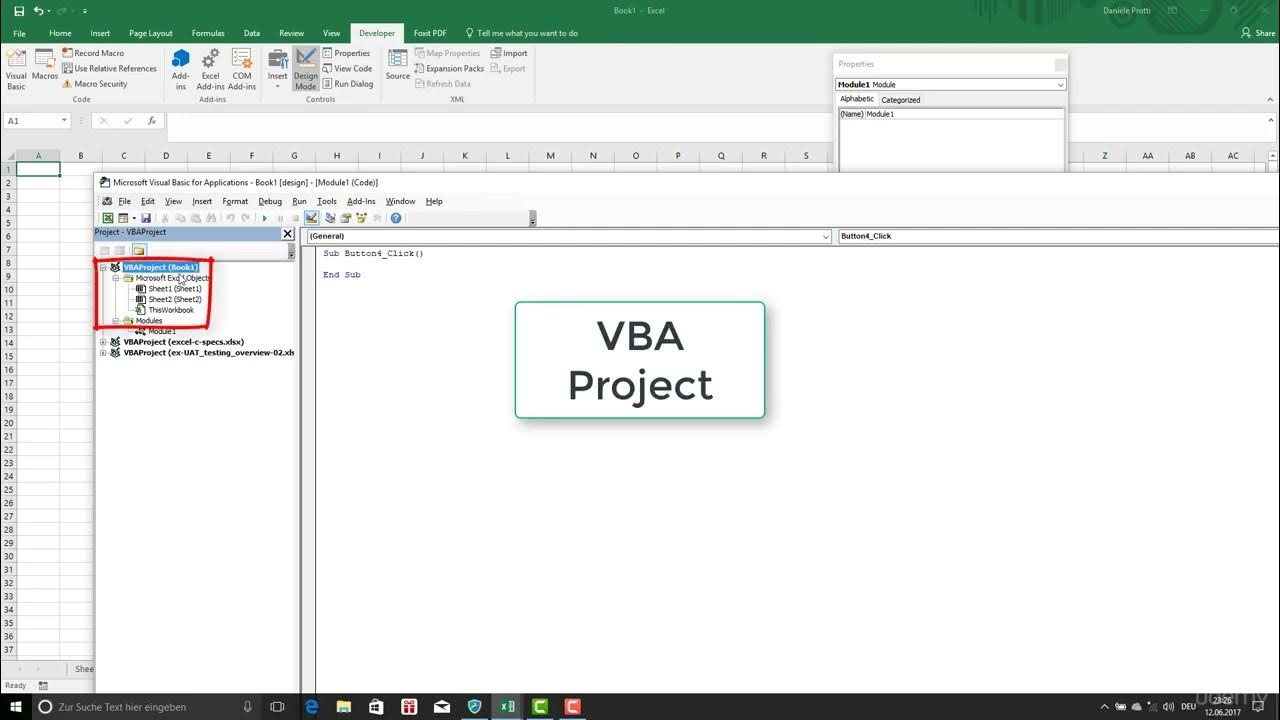Open Object Browser from VBA toolbar
Image resolution: width=1280 pixels, height=720 pixels.
click(362, 218)
